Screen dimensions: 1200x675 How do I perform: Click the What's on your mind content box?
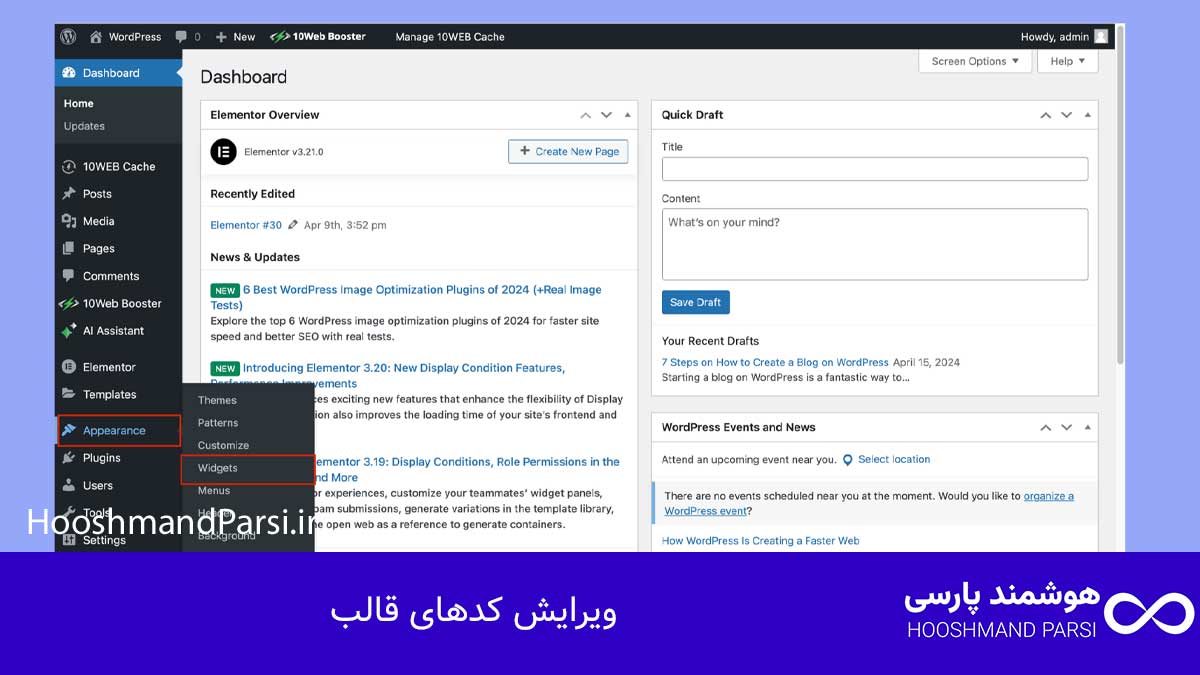[875, 244]
